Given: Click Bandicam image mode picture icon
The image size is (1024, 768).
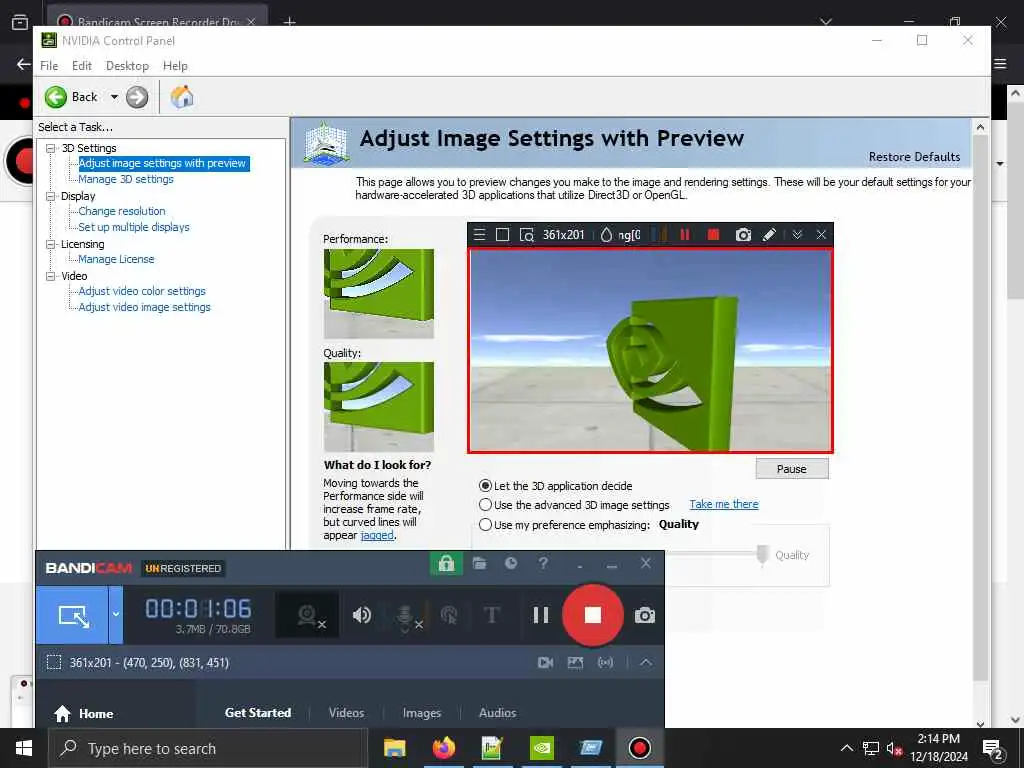Looking at the screenshot, I should (575, 663).
